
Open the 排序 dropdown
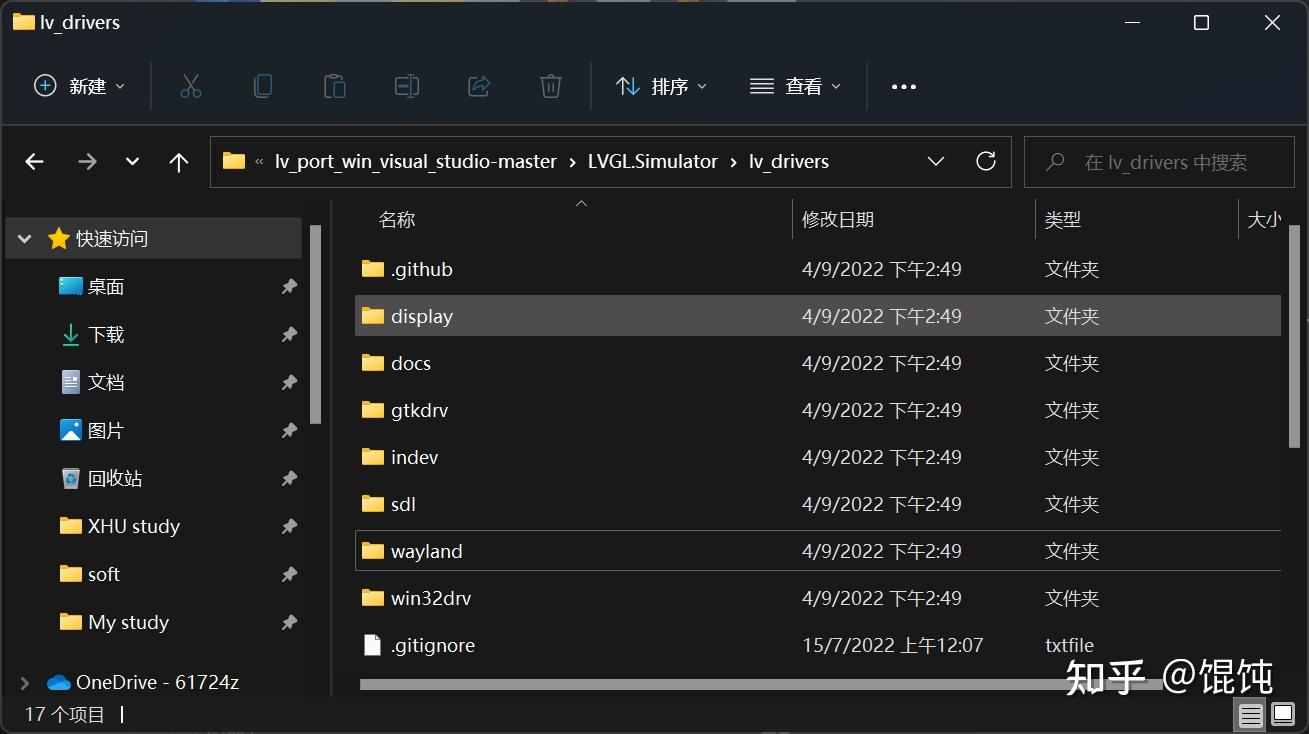click(x=661, y=86)
